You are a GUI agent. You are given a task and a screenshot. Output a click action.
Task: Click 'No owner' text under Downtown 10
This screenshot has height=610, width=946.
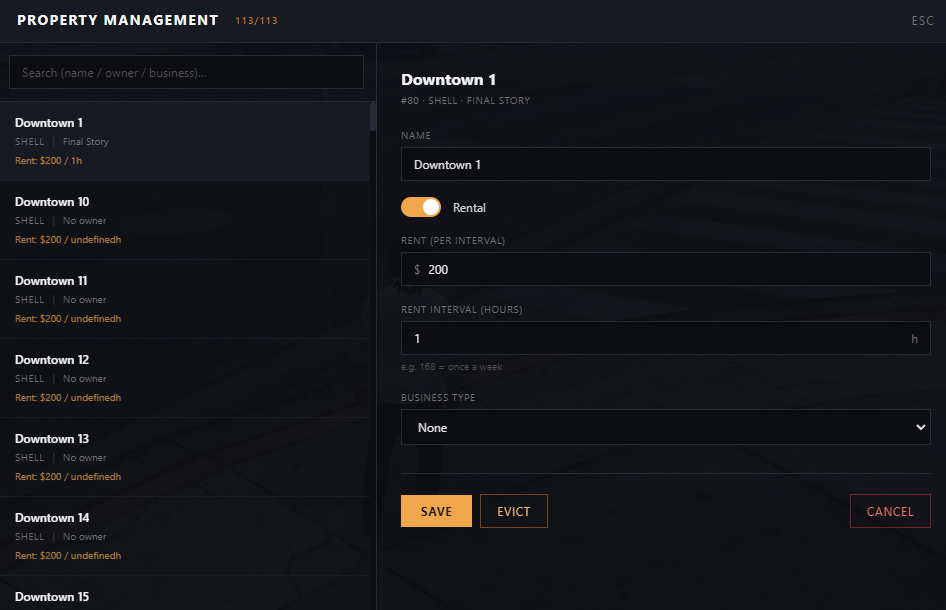(84, 221)
